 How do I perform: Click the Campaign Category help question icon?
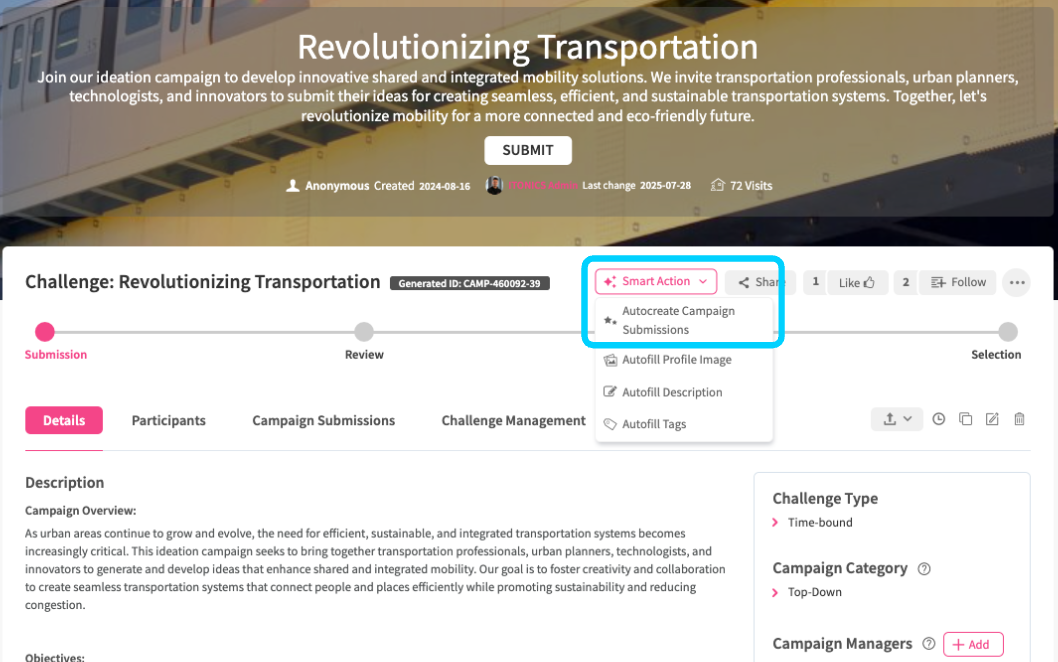(x=924, y=569)
